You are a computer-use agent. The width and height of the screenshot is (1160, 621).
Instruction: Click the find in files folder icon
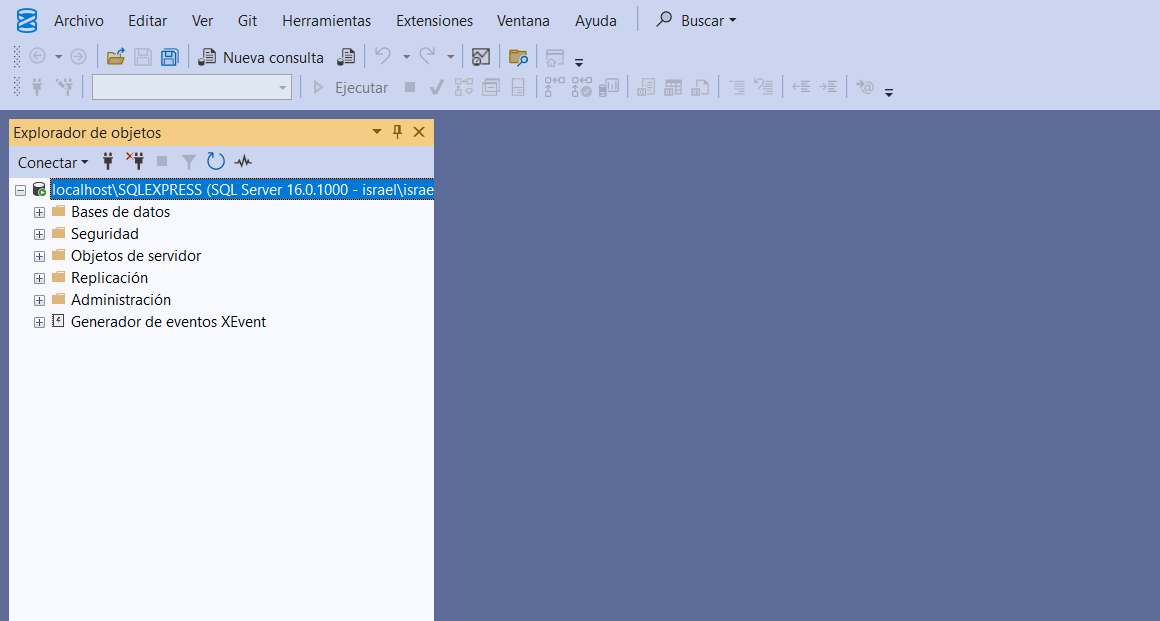(518, 57)
